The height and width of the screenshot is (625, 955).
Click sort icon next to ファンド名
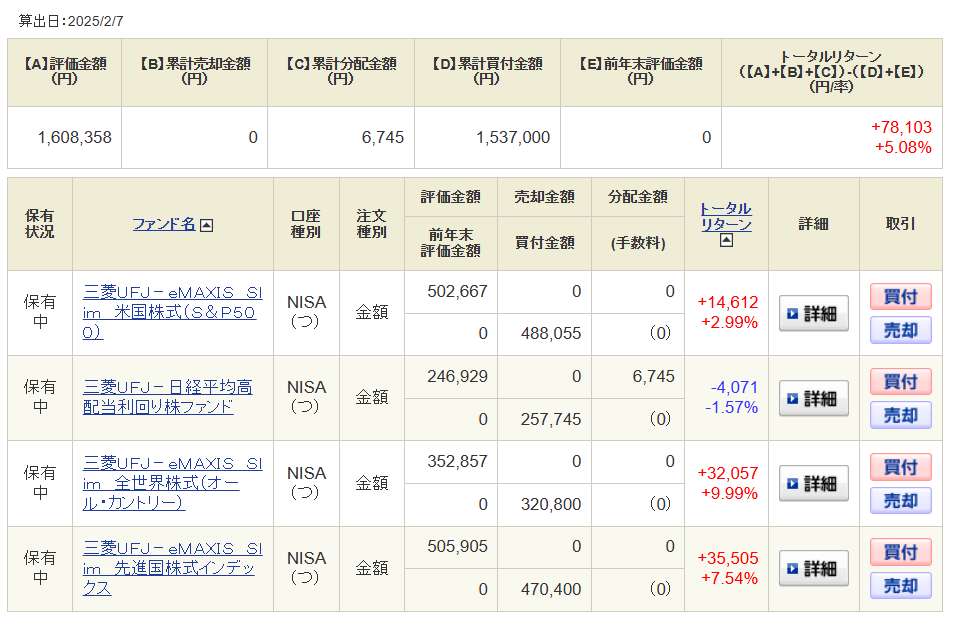(206, 226)
